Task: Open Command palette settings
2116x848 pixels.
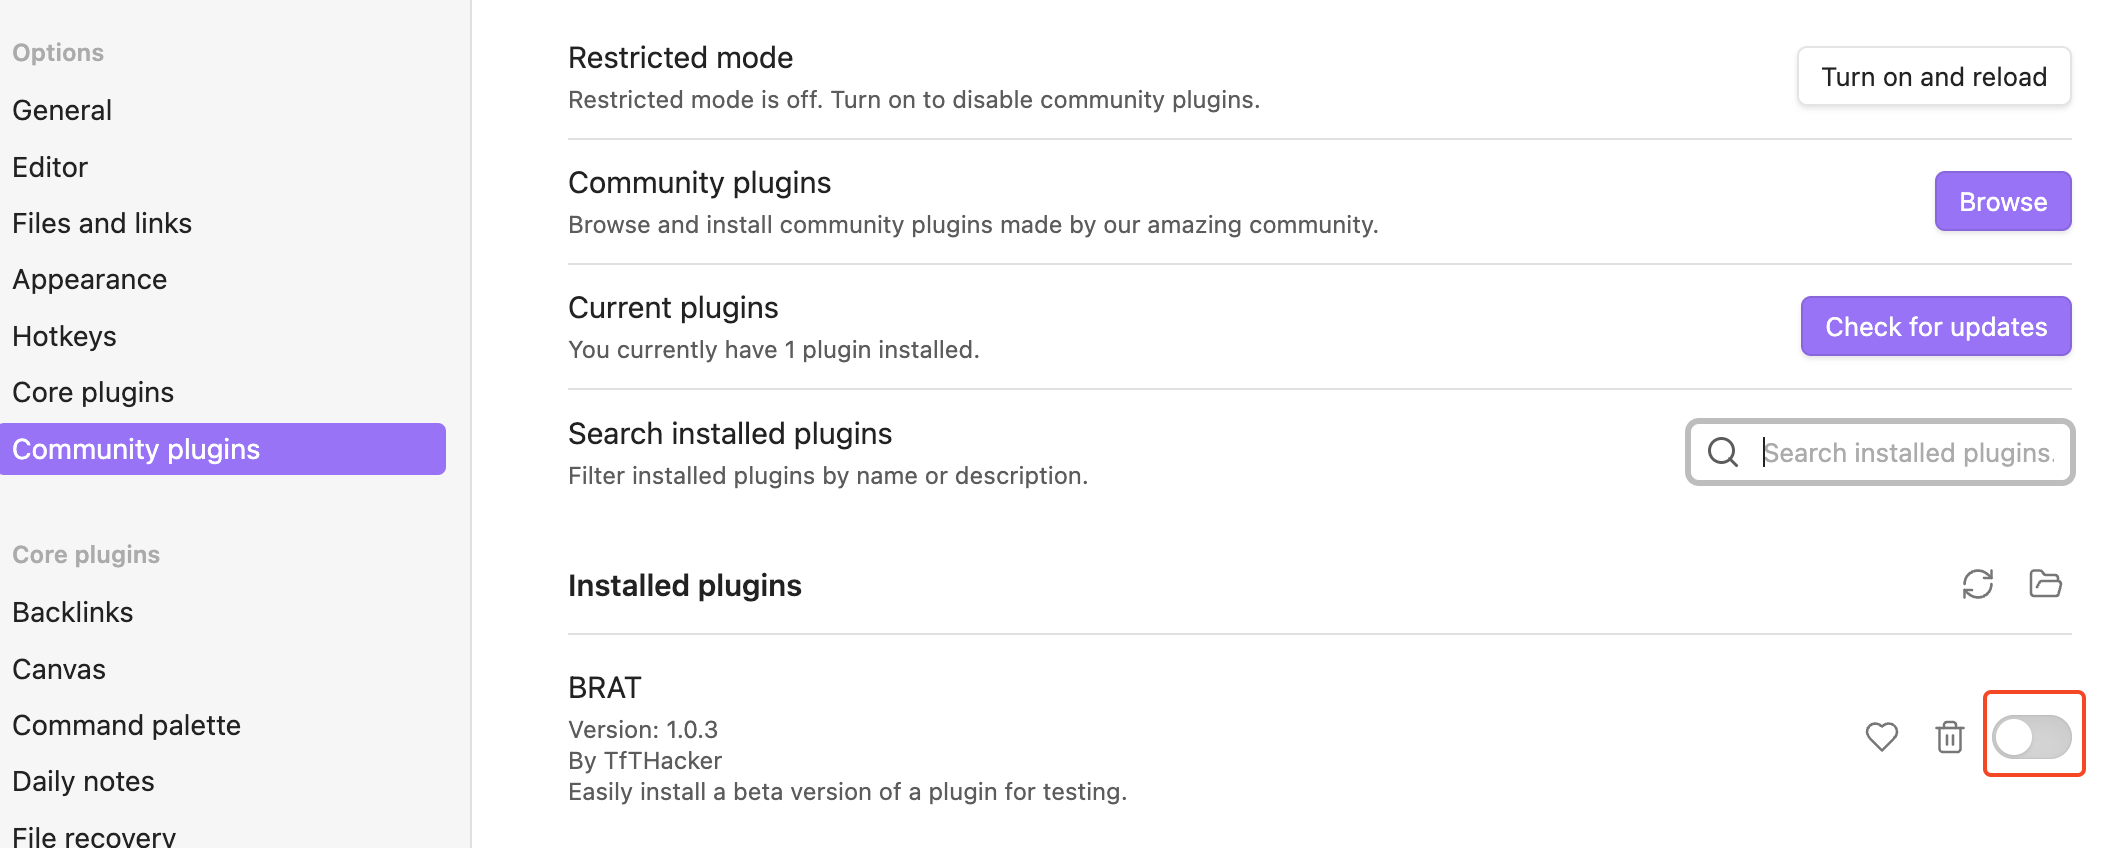Action: (x=127, y=725)
